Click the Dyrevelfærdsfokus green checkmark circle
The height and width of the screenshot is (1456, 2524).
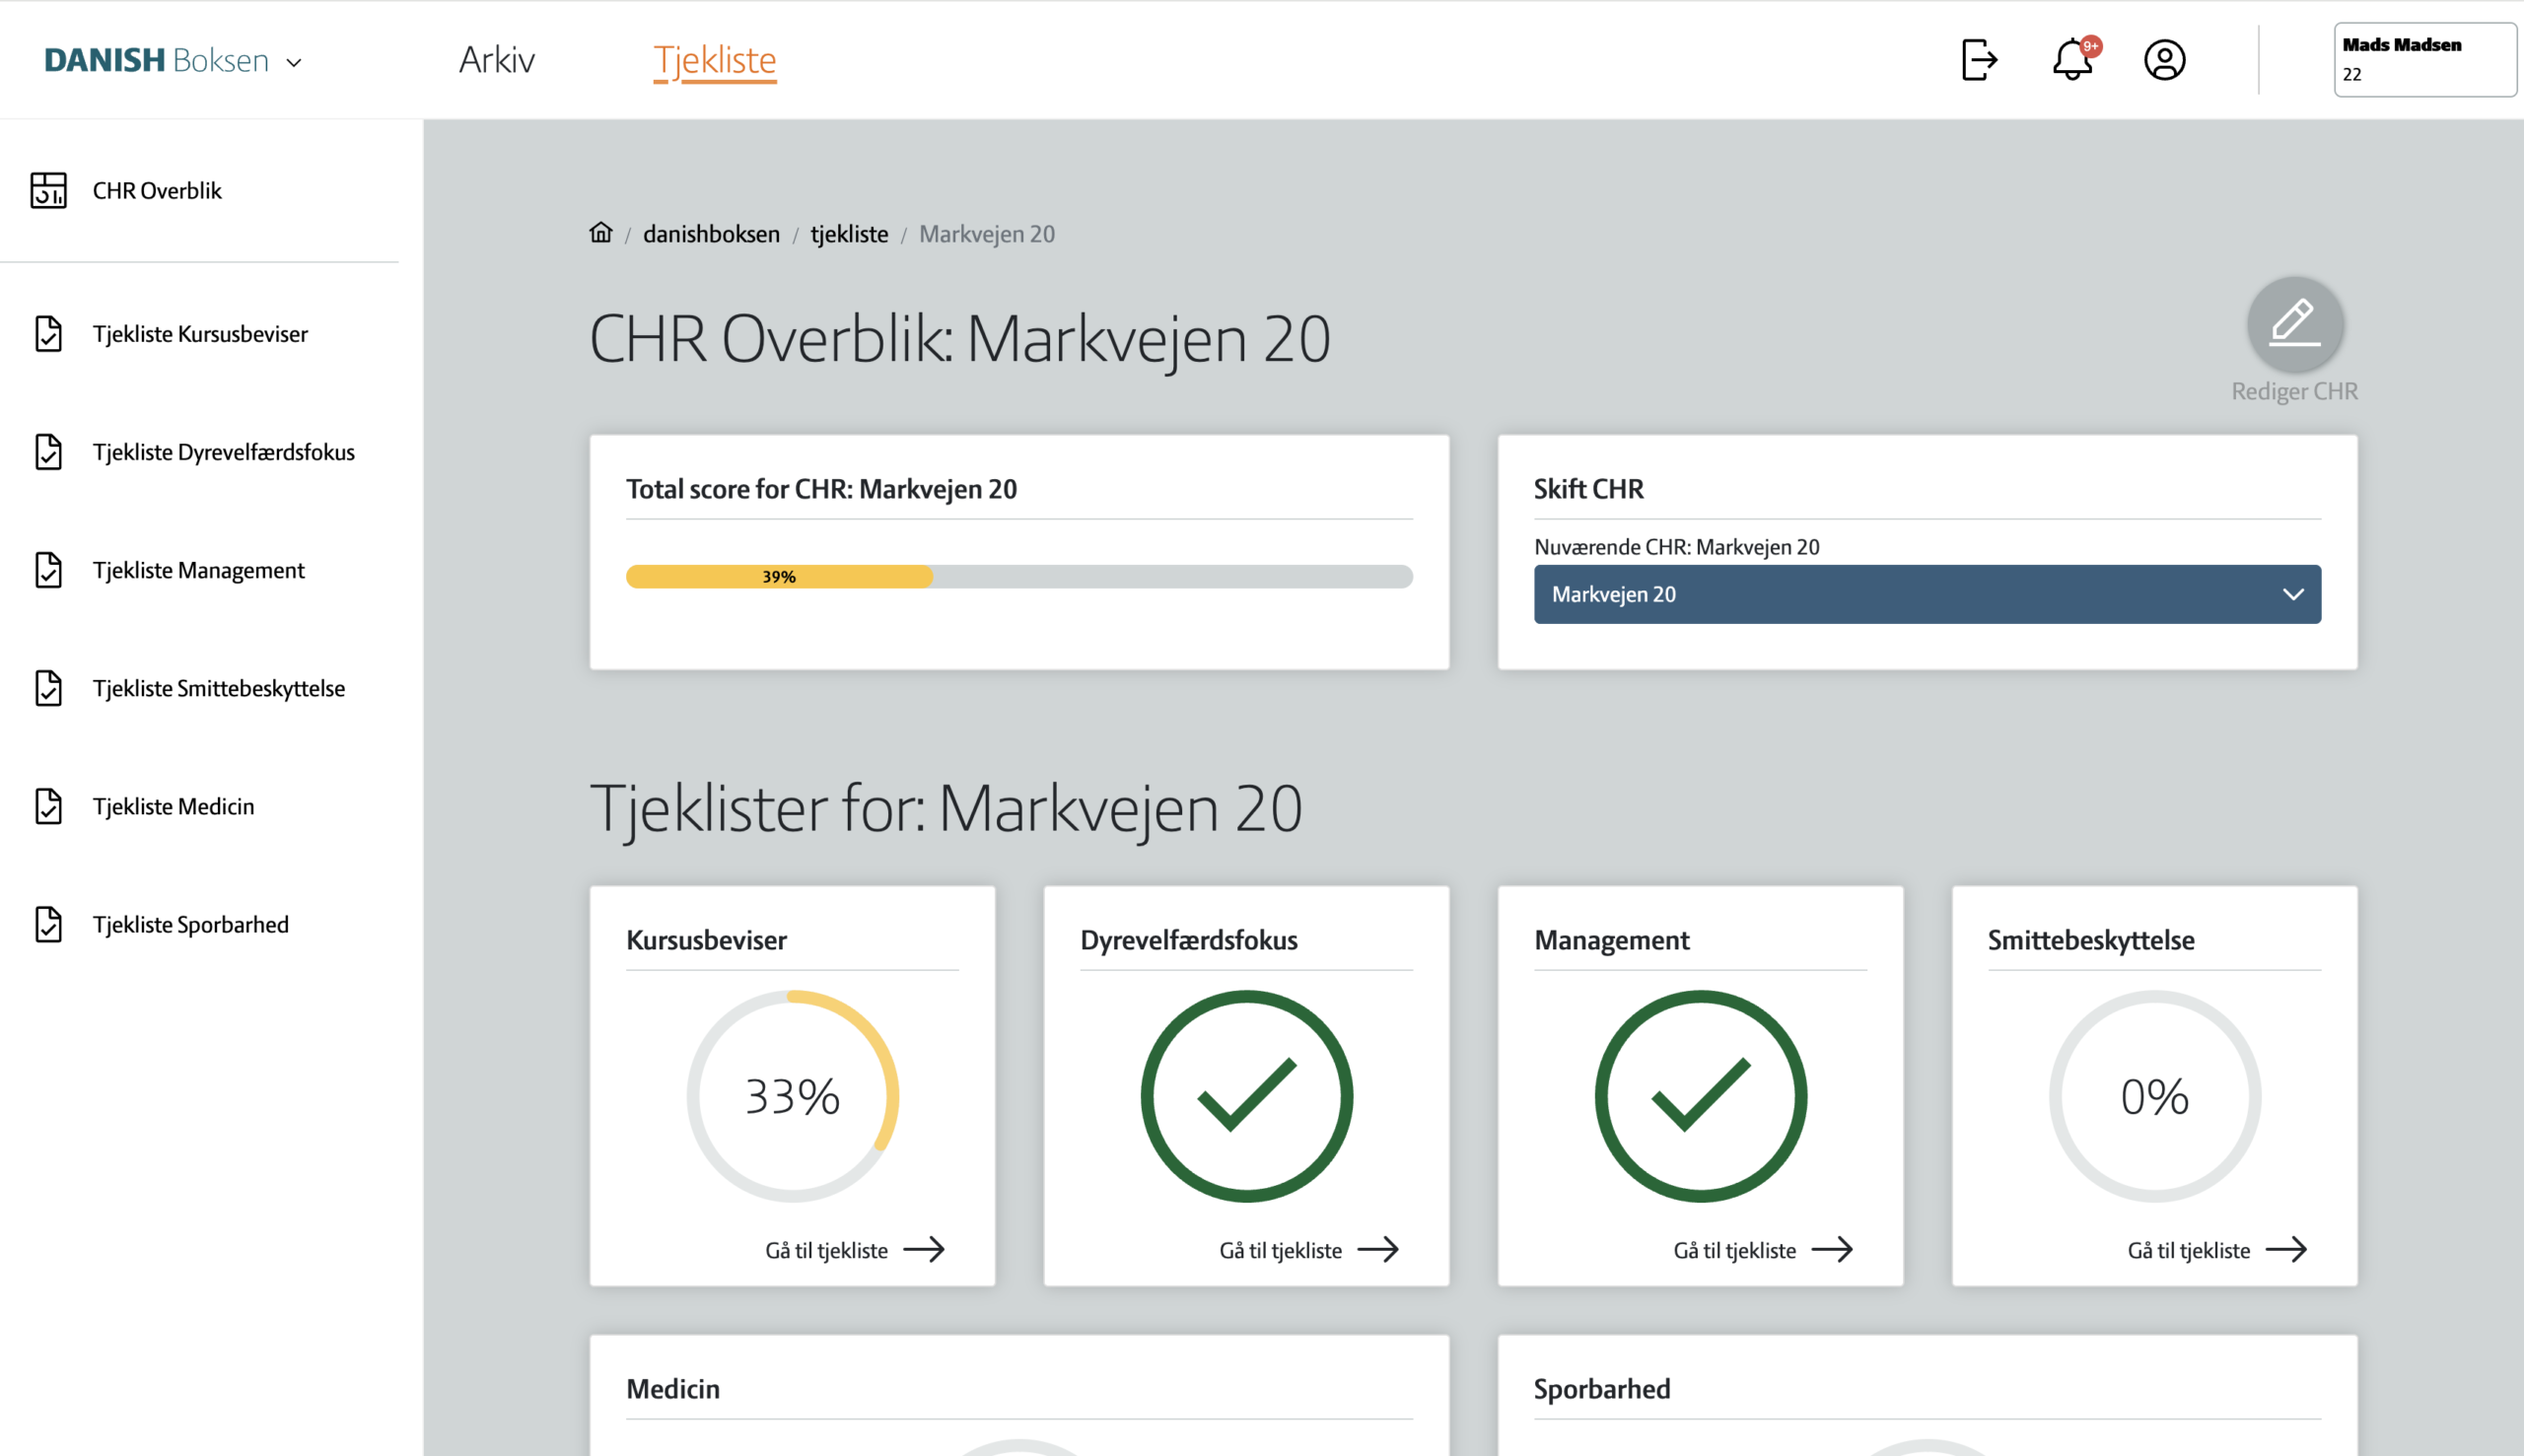pos(1246,1096)
